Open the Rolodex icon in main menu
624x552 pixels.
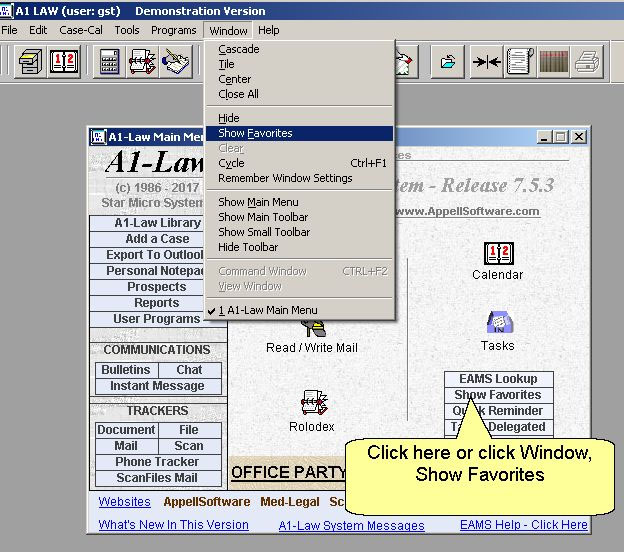point(311,405)
